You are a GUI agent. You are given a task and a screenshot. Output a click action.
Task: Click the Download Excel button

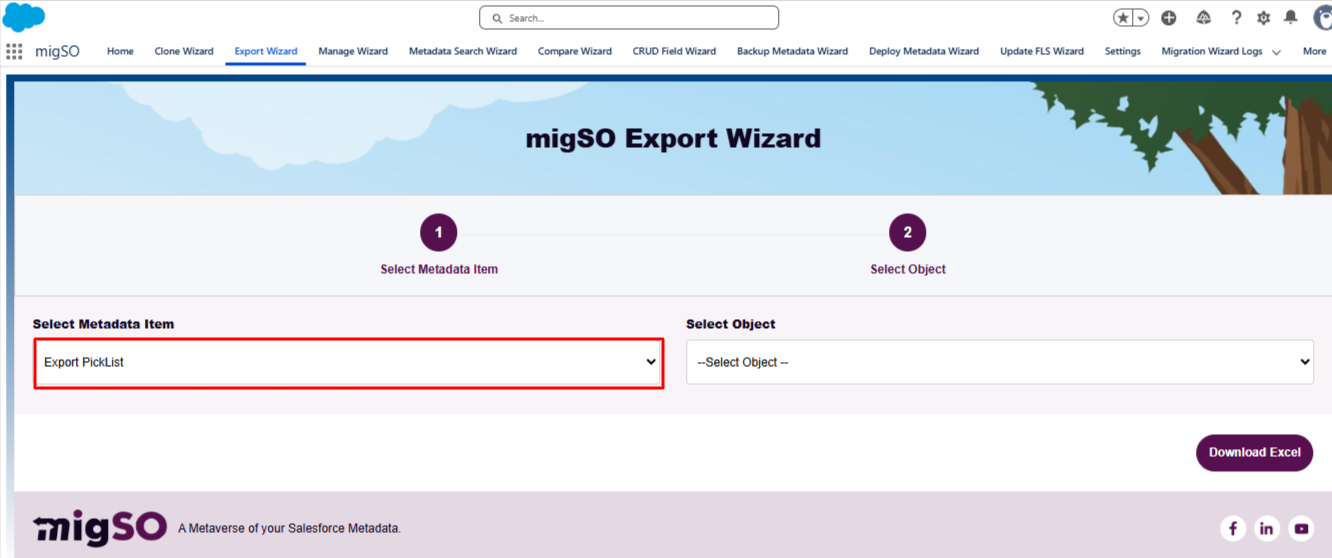(1255, 452)
